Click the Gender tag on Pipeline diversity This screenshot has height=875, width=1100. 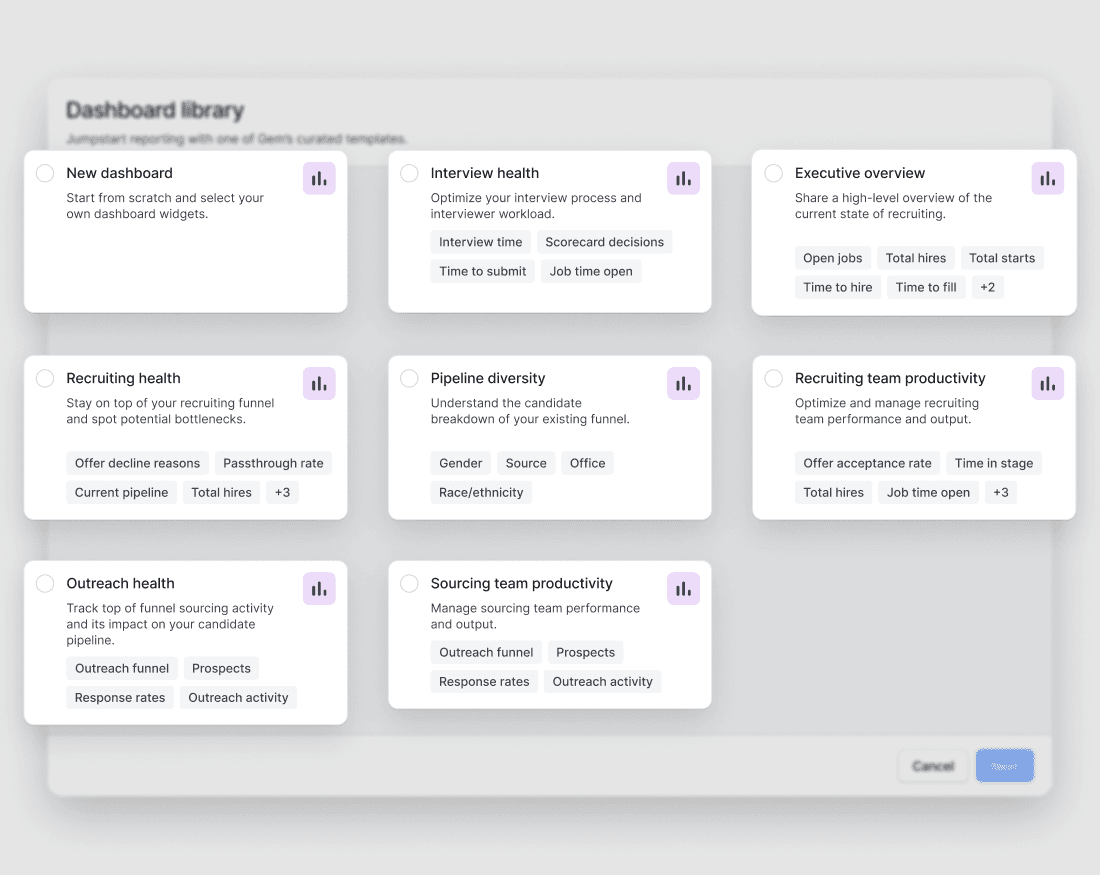460,463
